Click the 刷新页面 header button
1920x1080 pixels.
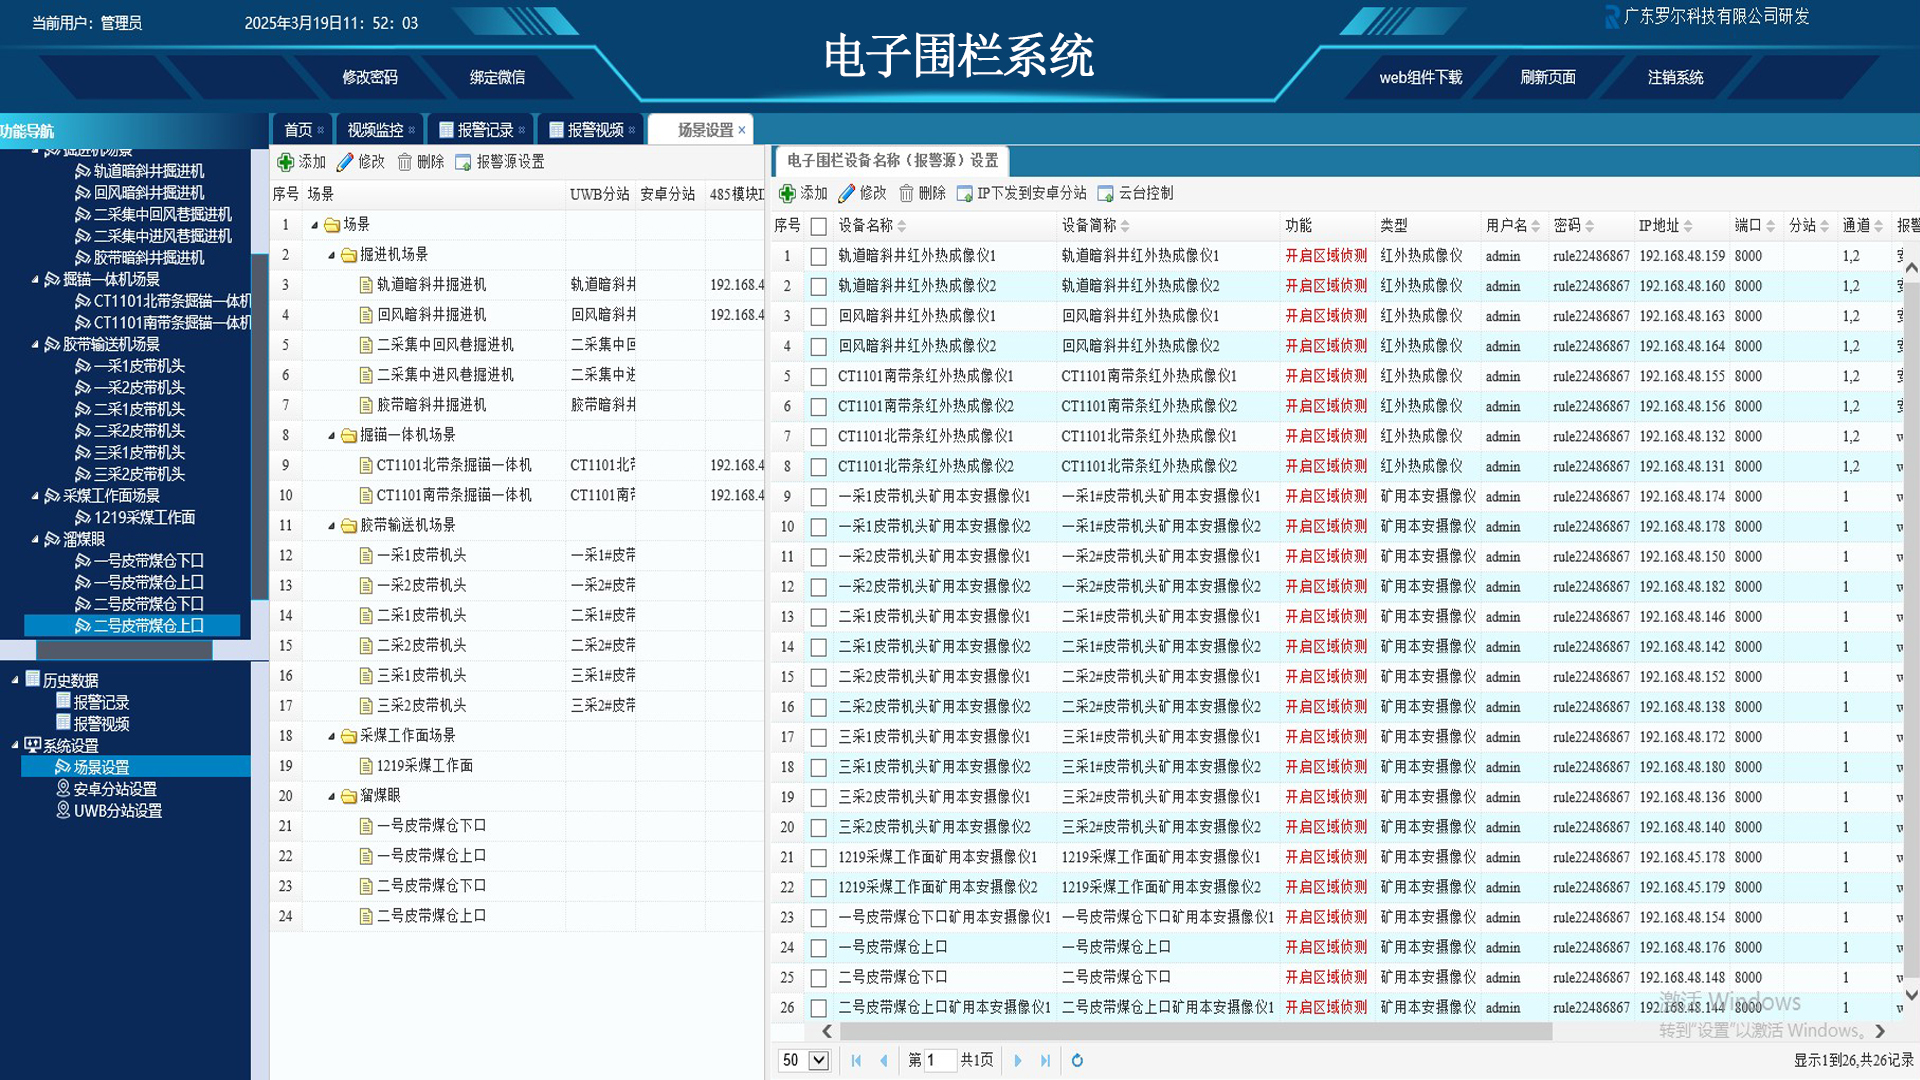pos(1548,77)
